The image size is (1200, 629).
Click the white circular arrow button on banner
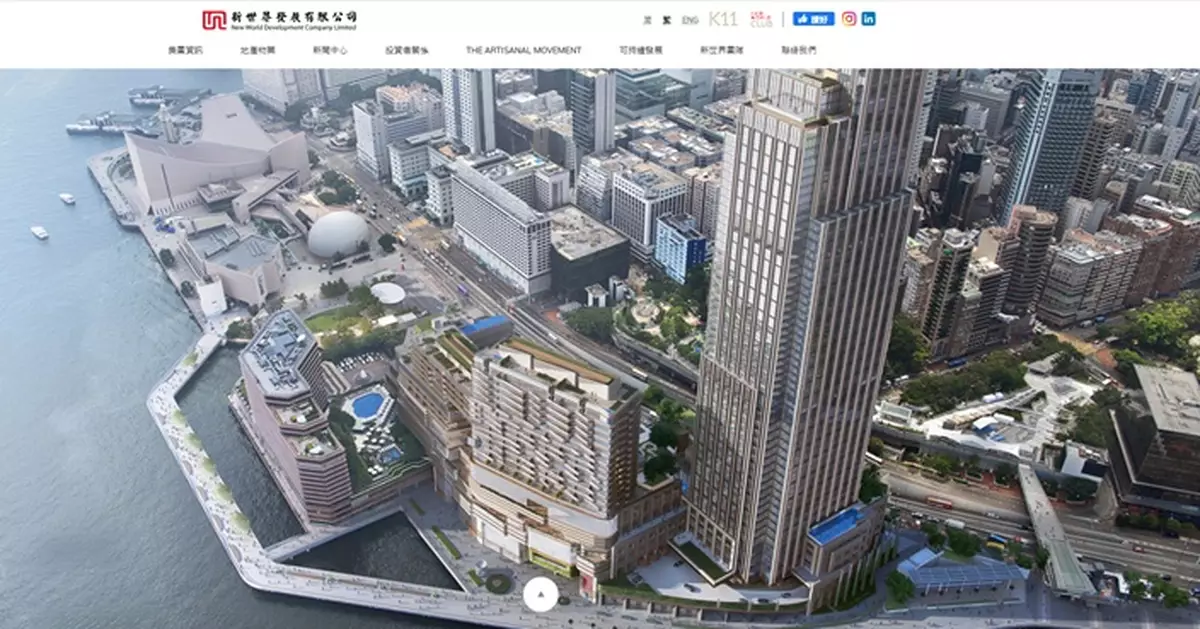coord(541,595)
